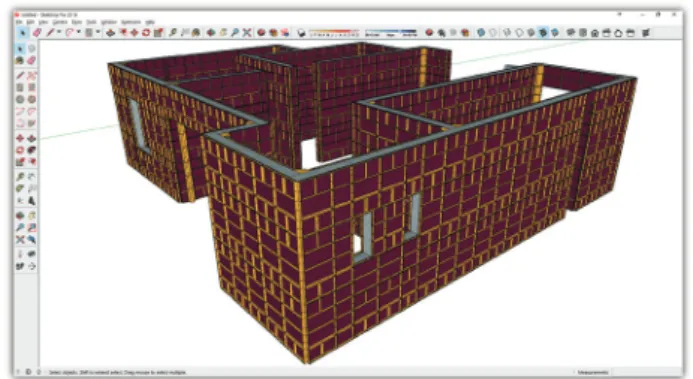This screenshot has height=379, width=693.
Task: Adjust the shadow date slider
Action: 335,32
